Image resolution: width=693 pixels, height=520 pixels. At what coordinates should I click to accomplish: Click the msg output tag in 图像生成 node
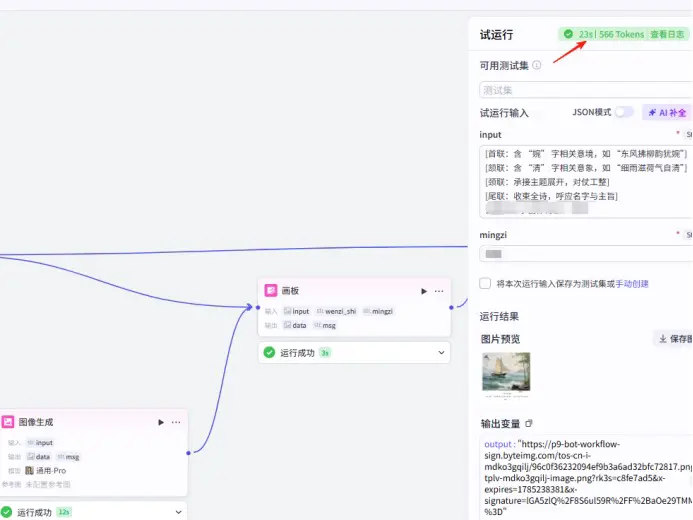click(68, 457)
